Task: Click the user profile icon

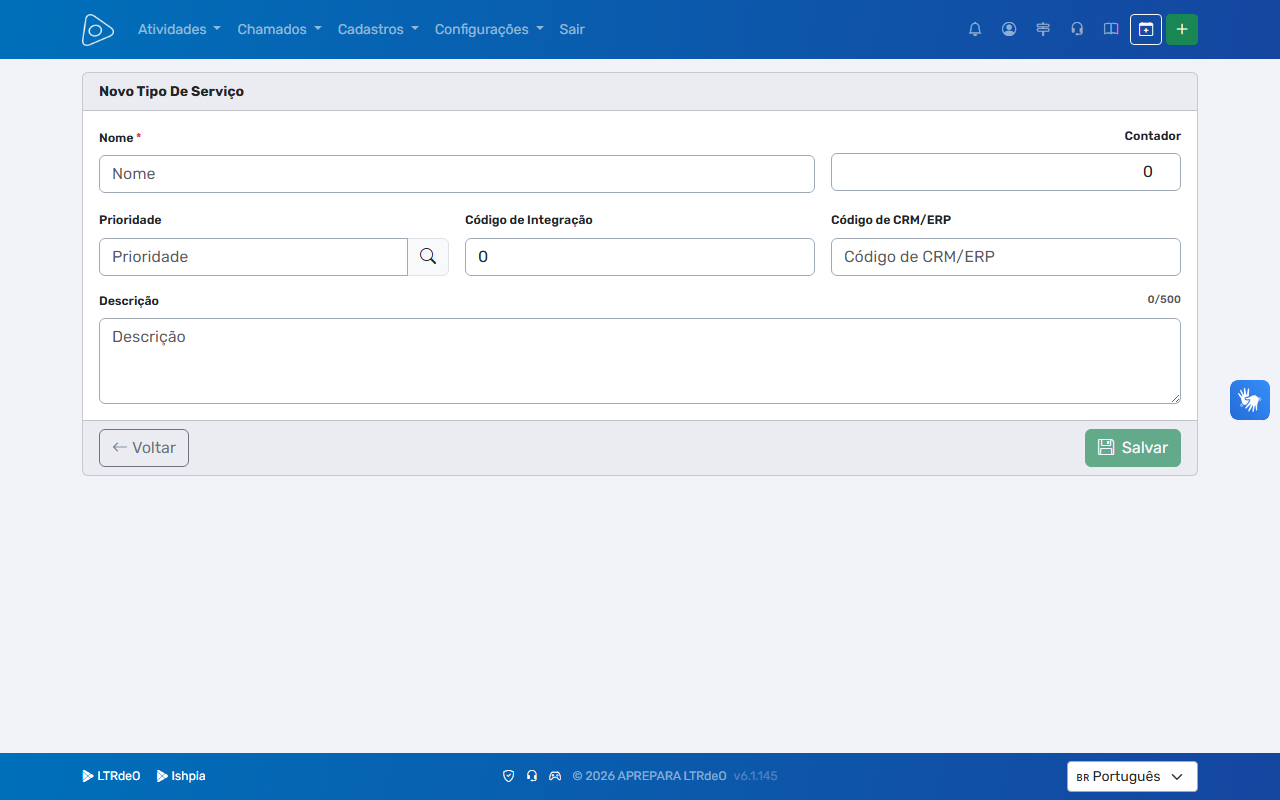Action: [x=1009, y=29]
